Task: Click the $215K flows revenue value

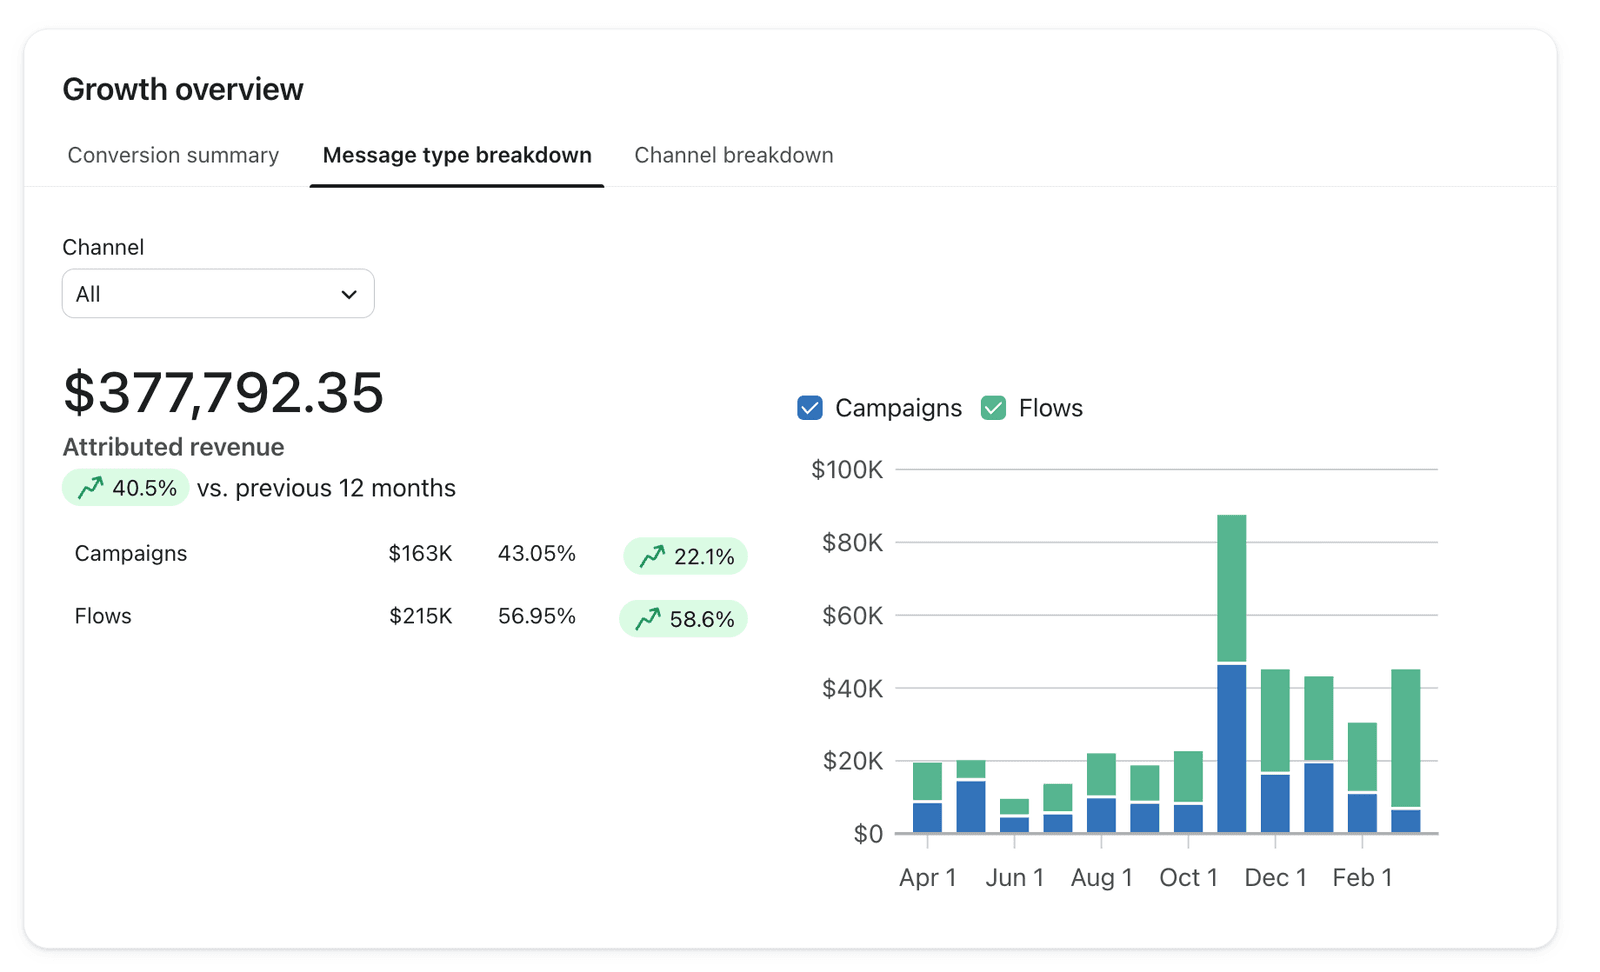Action: pos(420,616)
